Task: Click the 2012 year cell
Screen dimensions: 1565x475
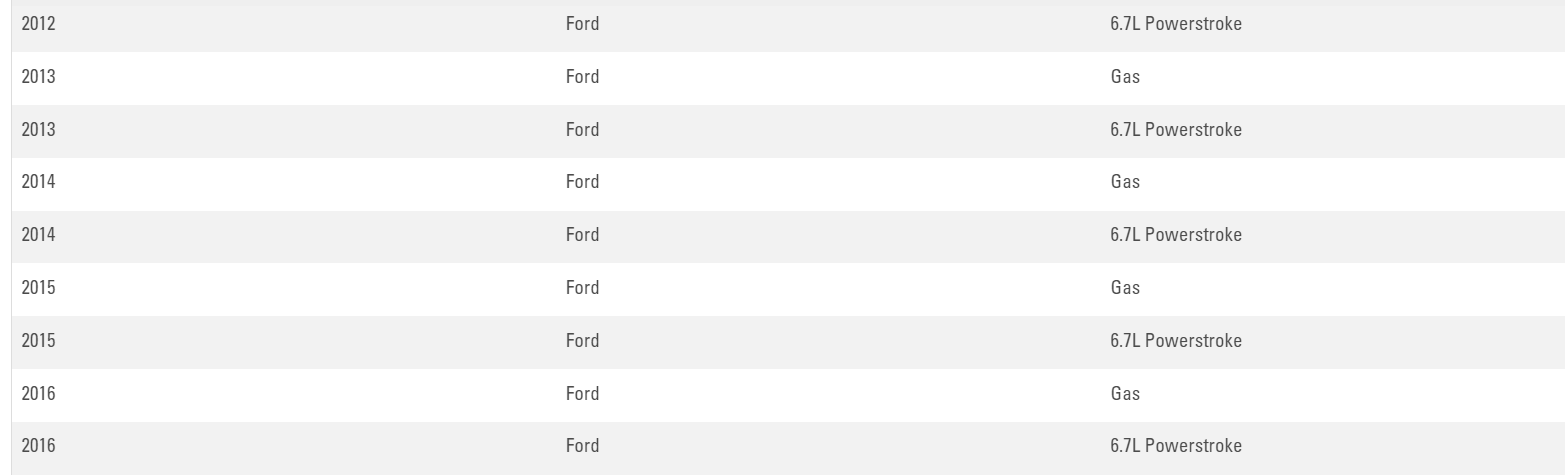Action: pos(38,24)
